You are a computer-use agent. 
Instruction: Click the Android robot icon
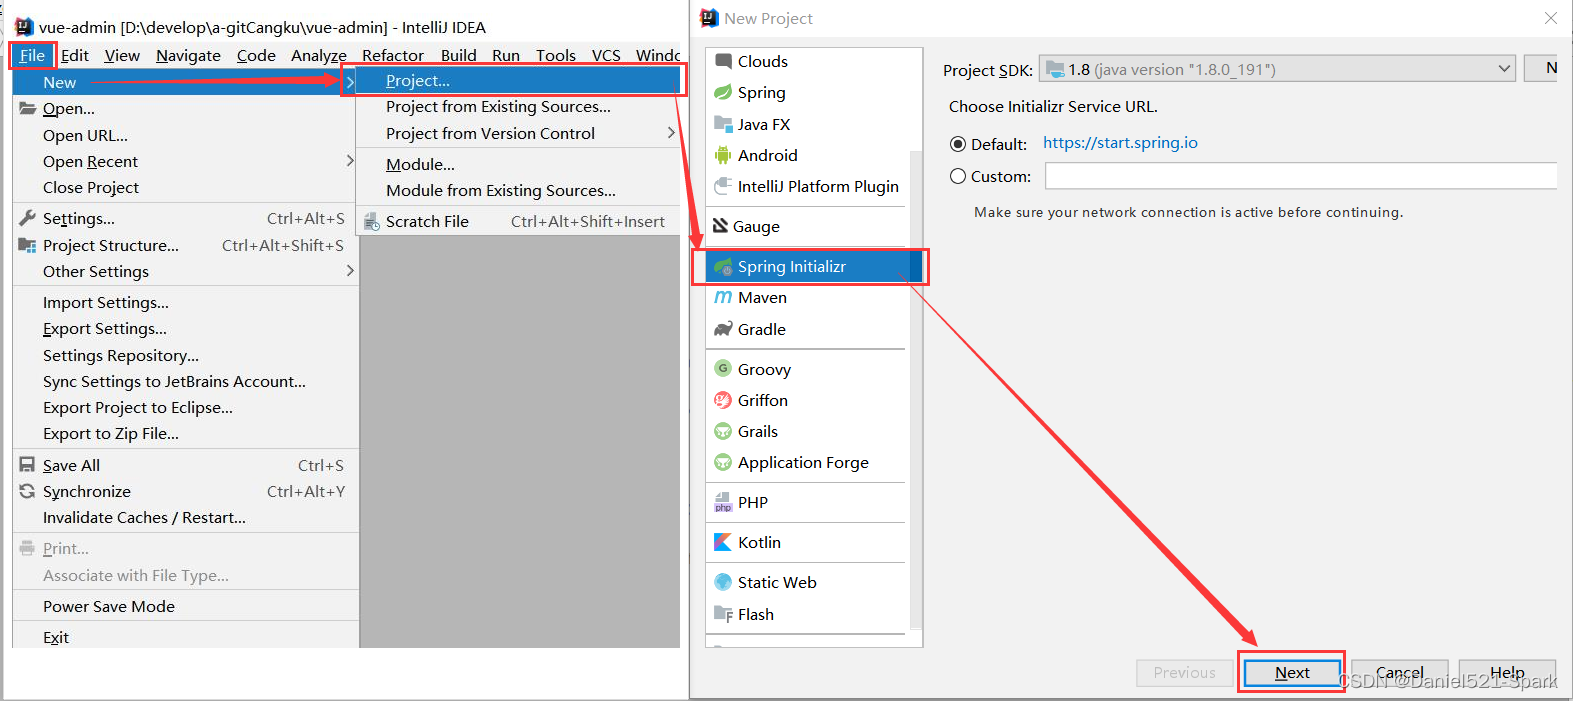tap(722, 155)
